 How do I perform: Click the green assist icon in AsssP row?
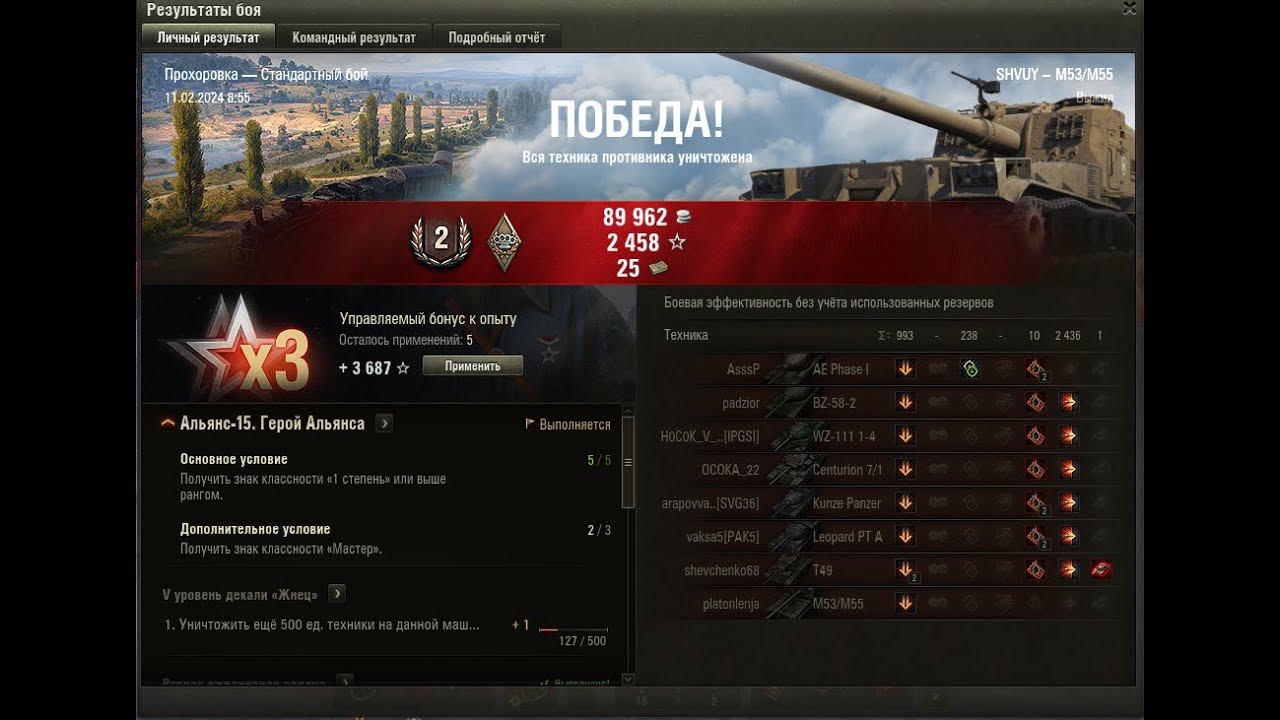[x=970, y=369]
